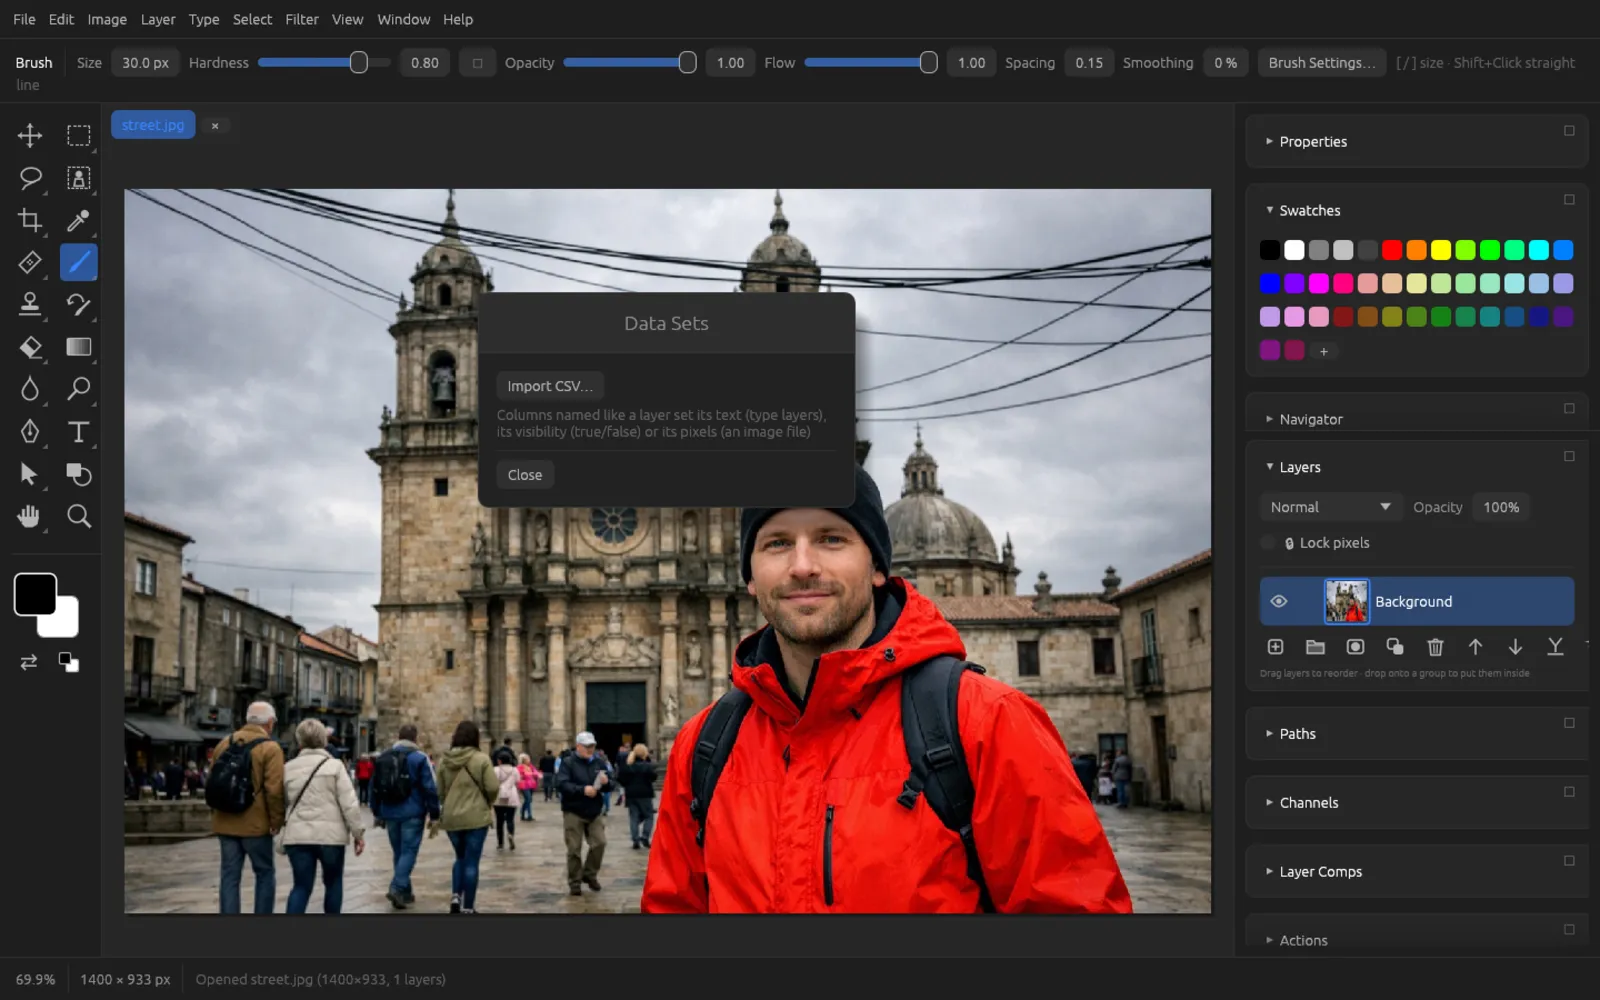Viewport: 1600px width, 1000px height.
Task: Toggle the Properties panel corner square
Action: click(1569, 131)
